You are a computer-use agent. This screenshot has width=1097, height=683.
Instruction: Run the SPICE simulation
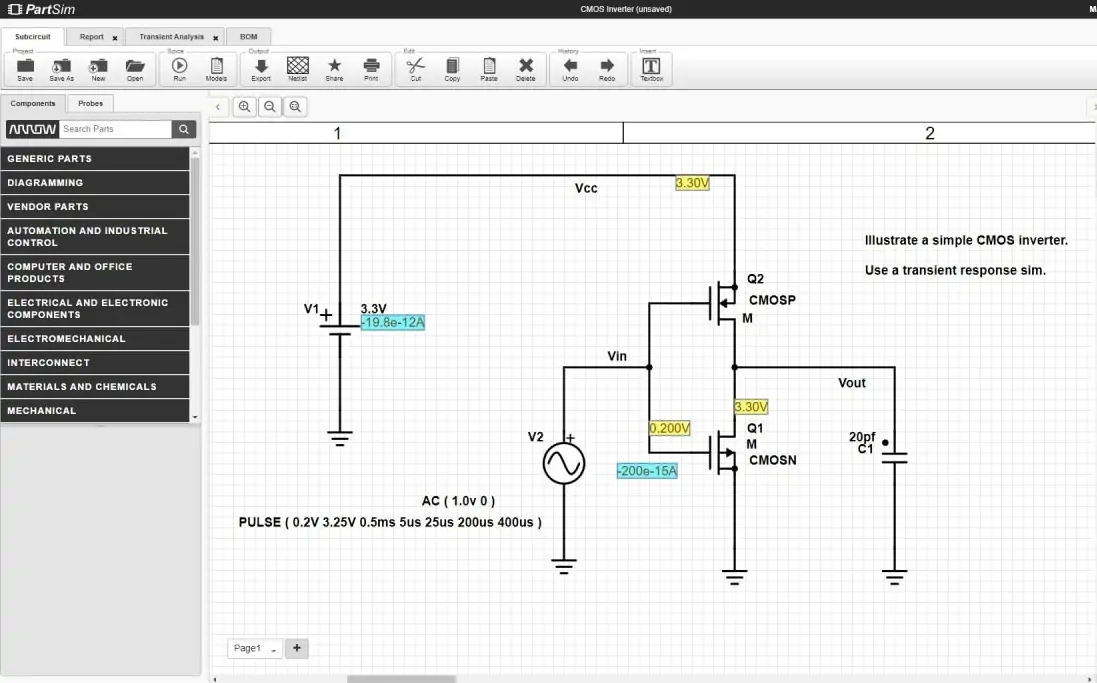[x=179, y=68]
